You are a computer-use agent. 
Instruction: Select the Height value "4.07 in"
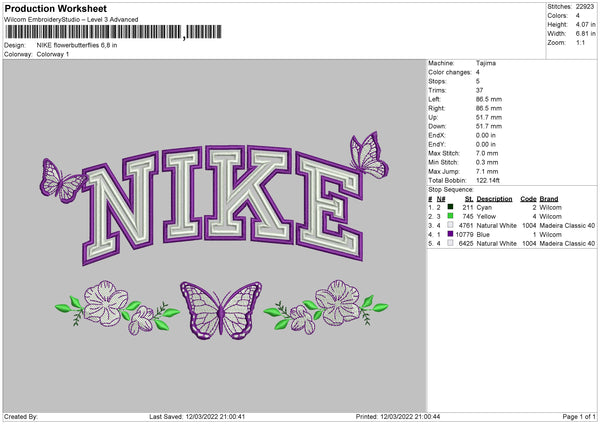[585, 24]
